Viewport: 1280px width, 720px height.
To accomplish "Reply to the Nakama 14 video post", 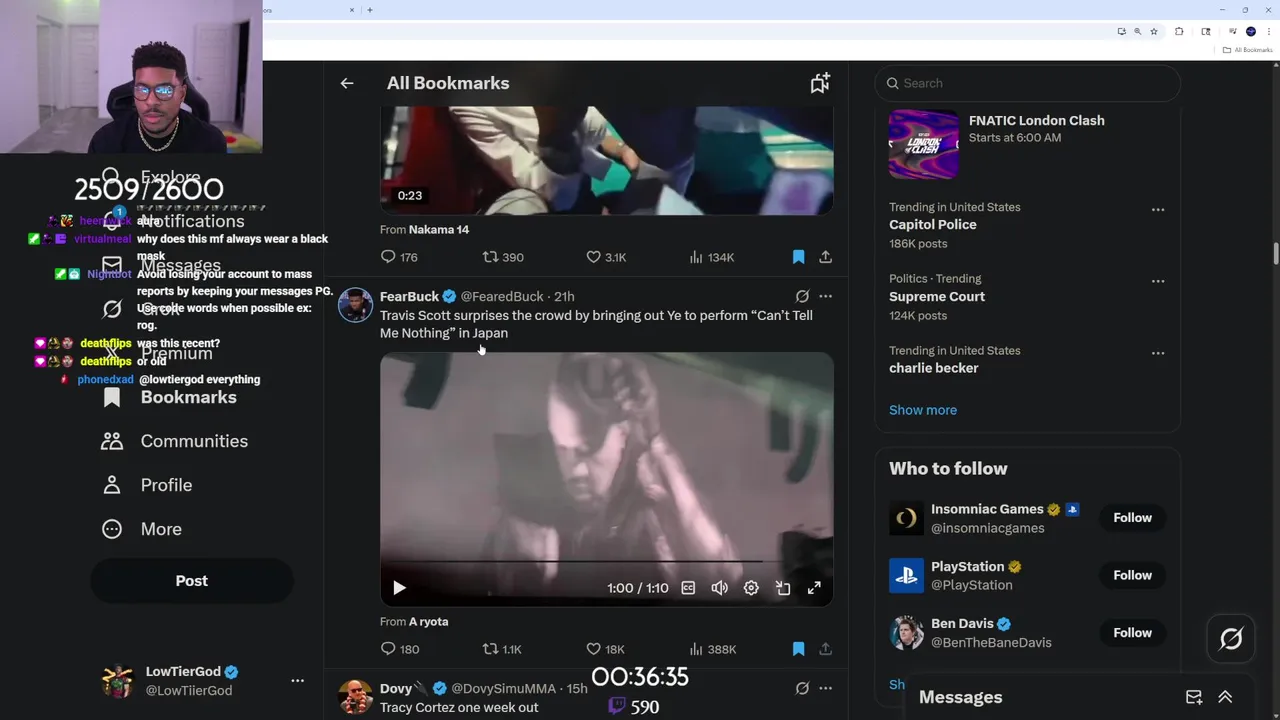I will pyautogui.click(x=399, y=257).
